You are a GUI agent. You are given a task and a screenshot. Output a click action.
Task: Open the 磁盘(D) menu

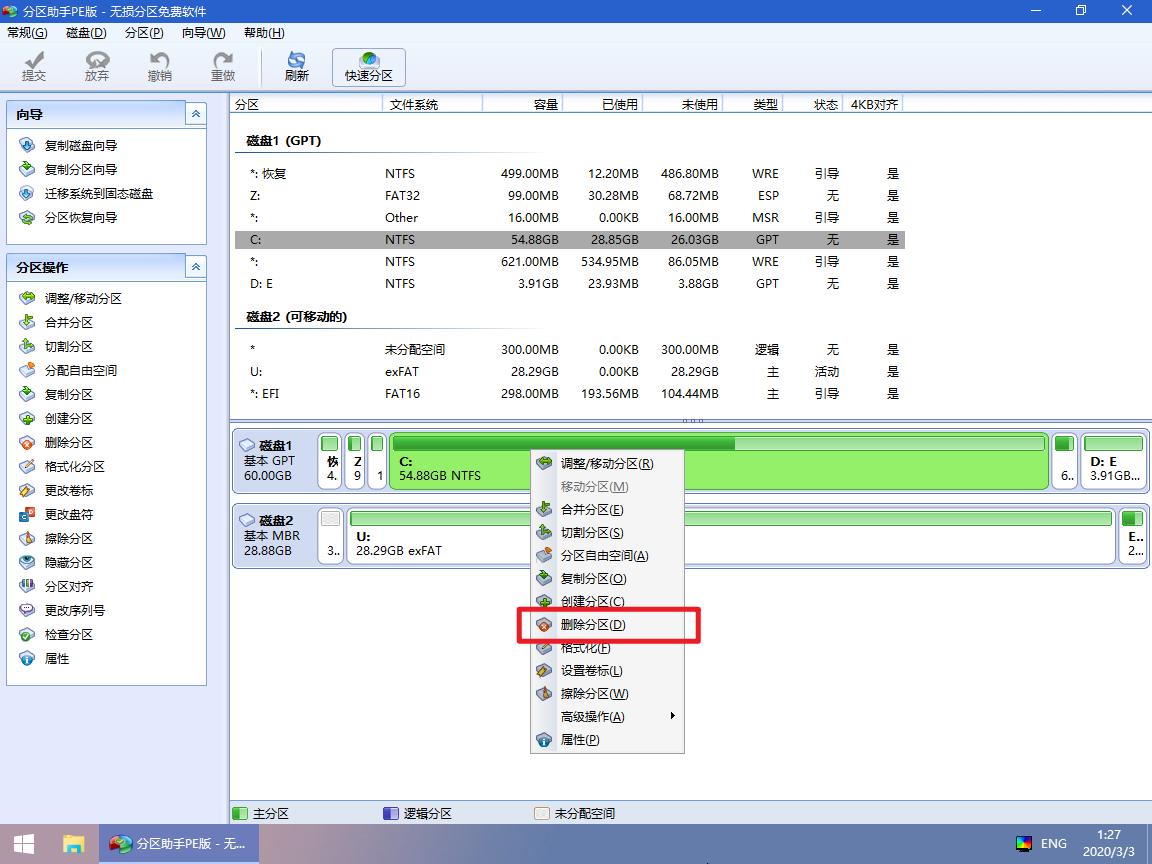[x=85, y=32]
